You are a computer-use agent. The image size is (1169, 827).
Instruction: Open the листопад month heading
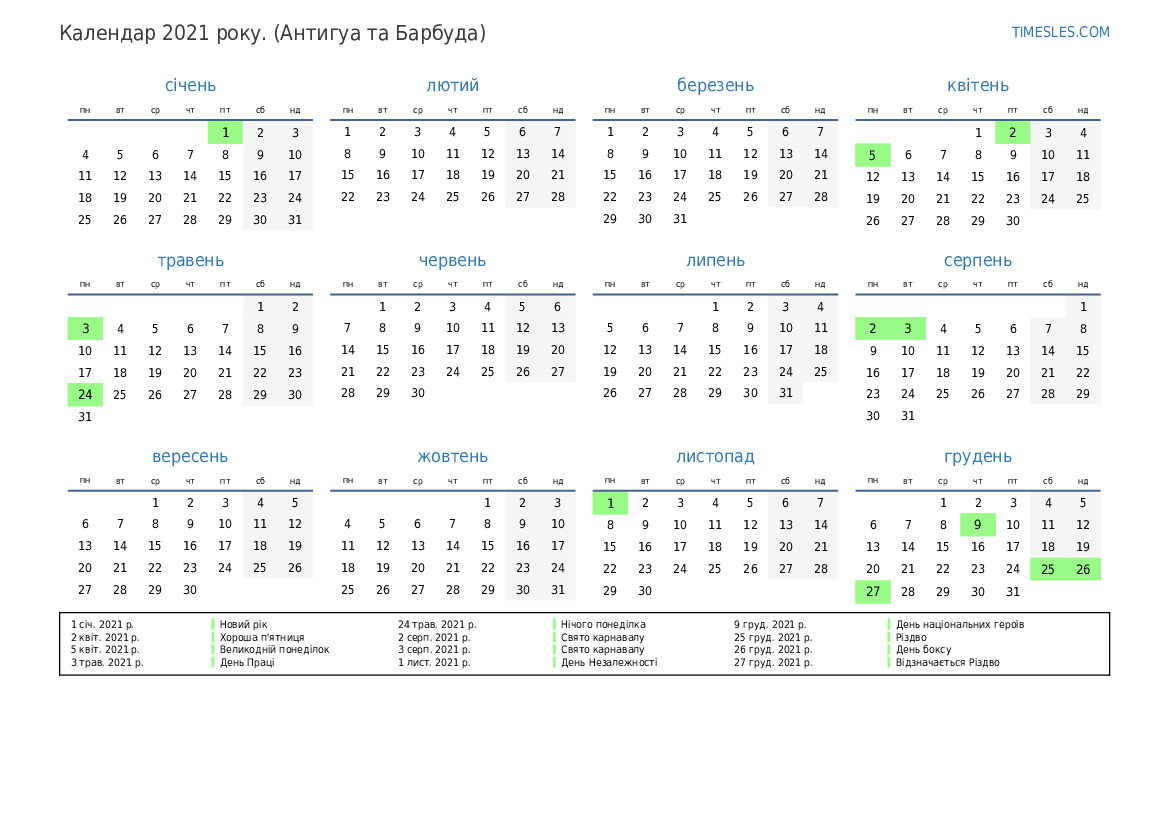(715, 456)
